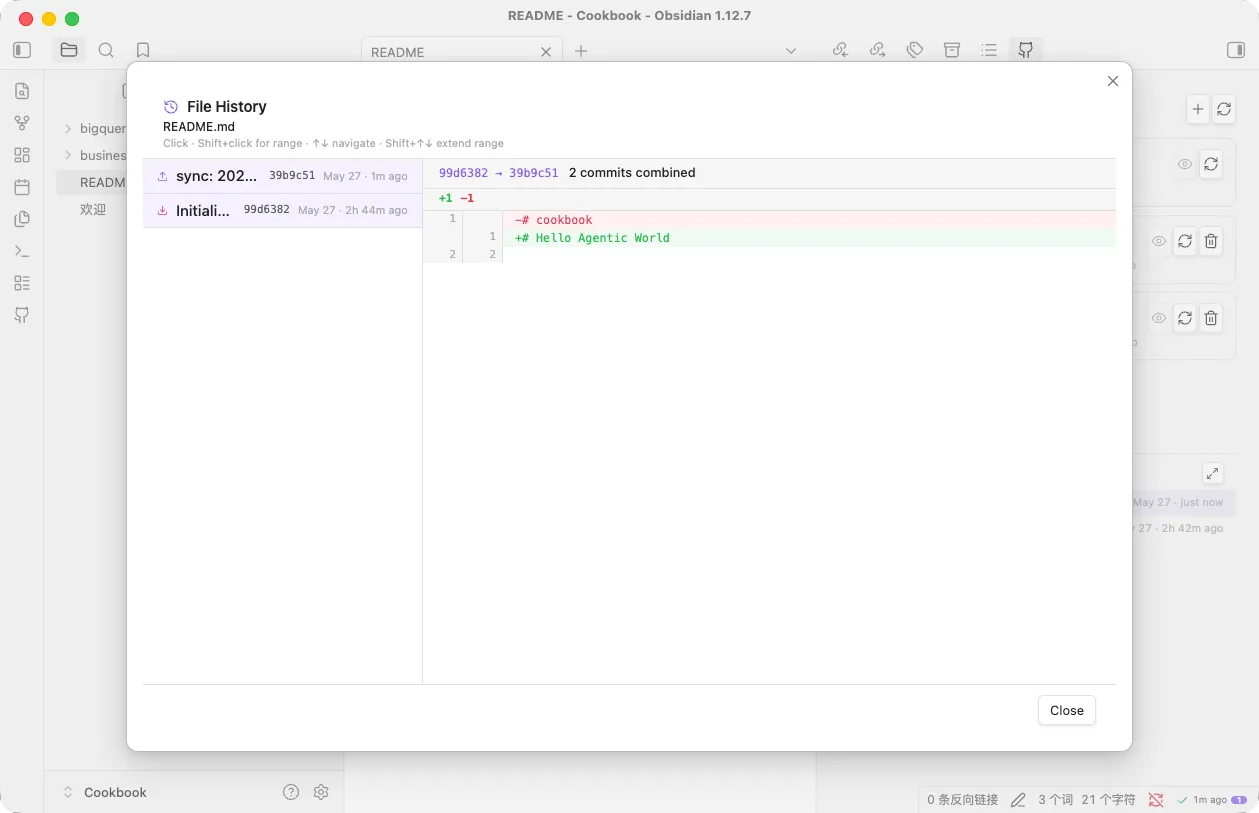Click refresh icon beside the plus button
The height and width of the screenshot is (813, 1259).
1224,109
